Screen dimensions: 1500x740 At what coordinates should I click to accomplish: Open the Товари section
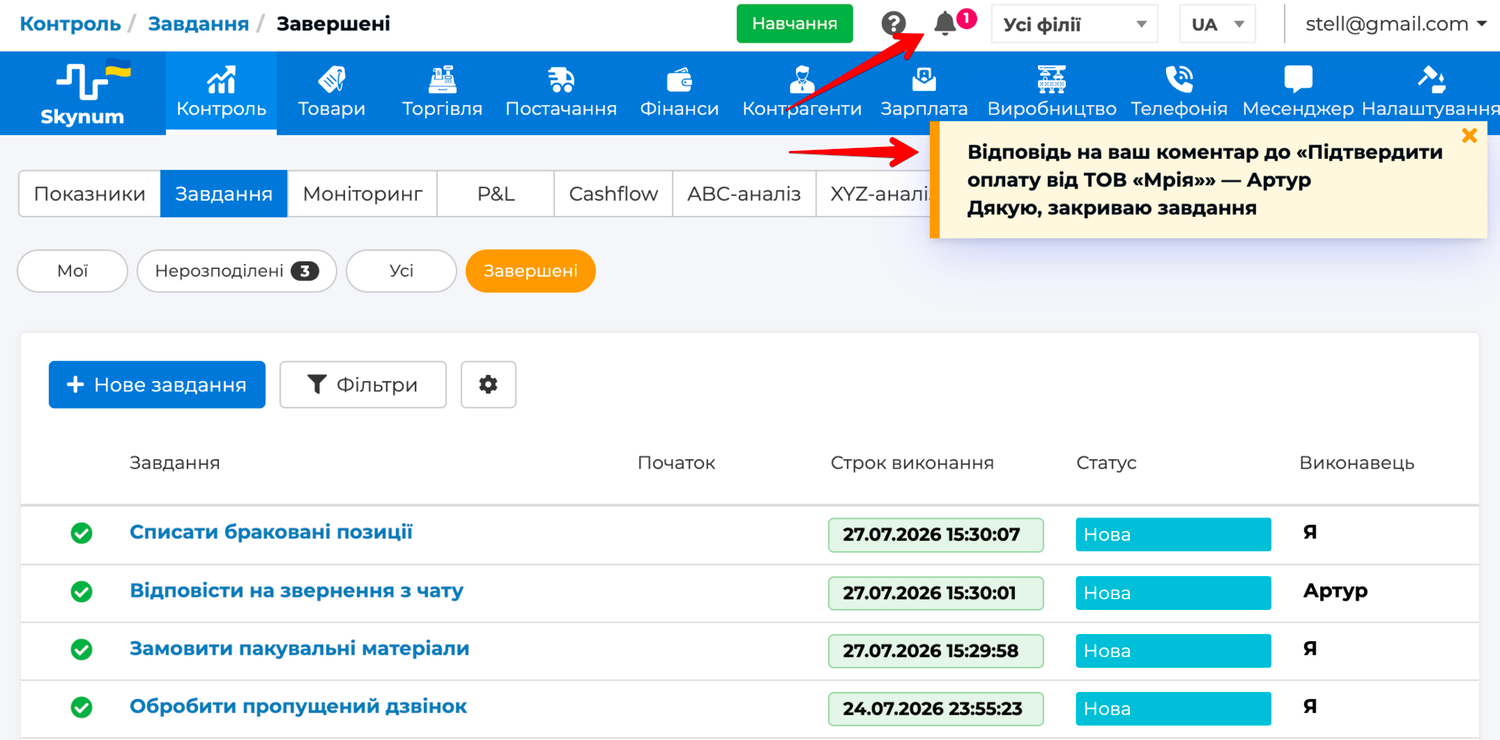332,93
